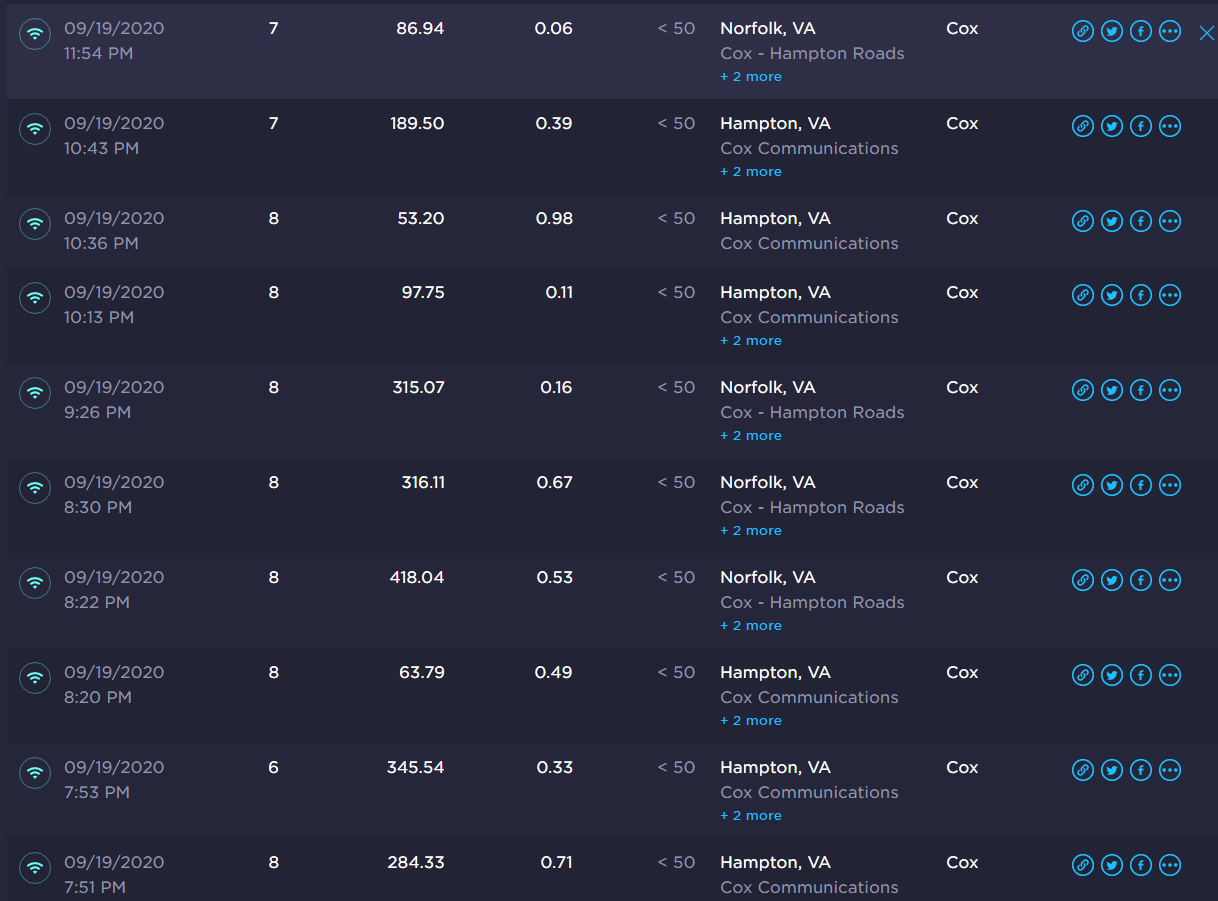Screen dimensions: 1218x901
Task: Select download speed value 97.75
Action: pyautogui.click(x=423, y=292)
